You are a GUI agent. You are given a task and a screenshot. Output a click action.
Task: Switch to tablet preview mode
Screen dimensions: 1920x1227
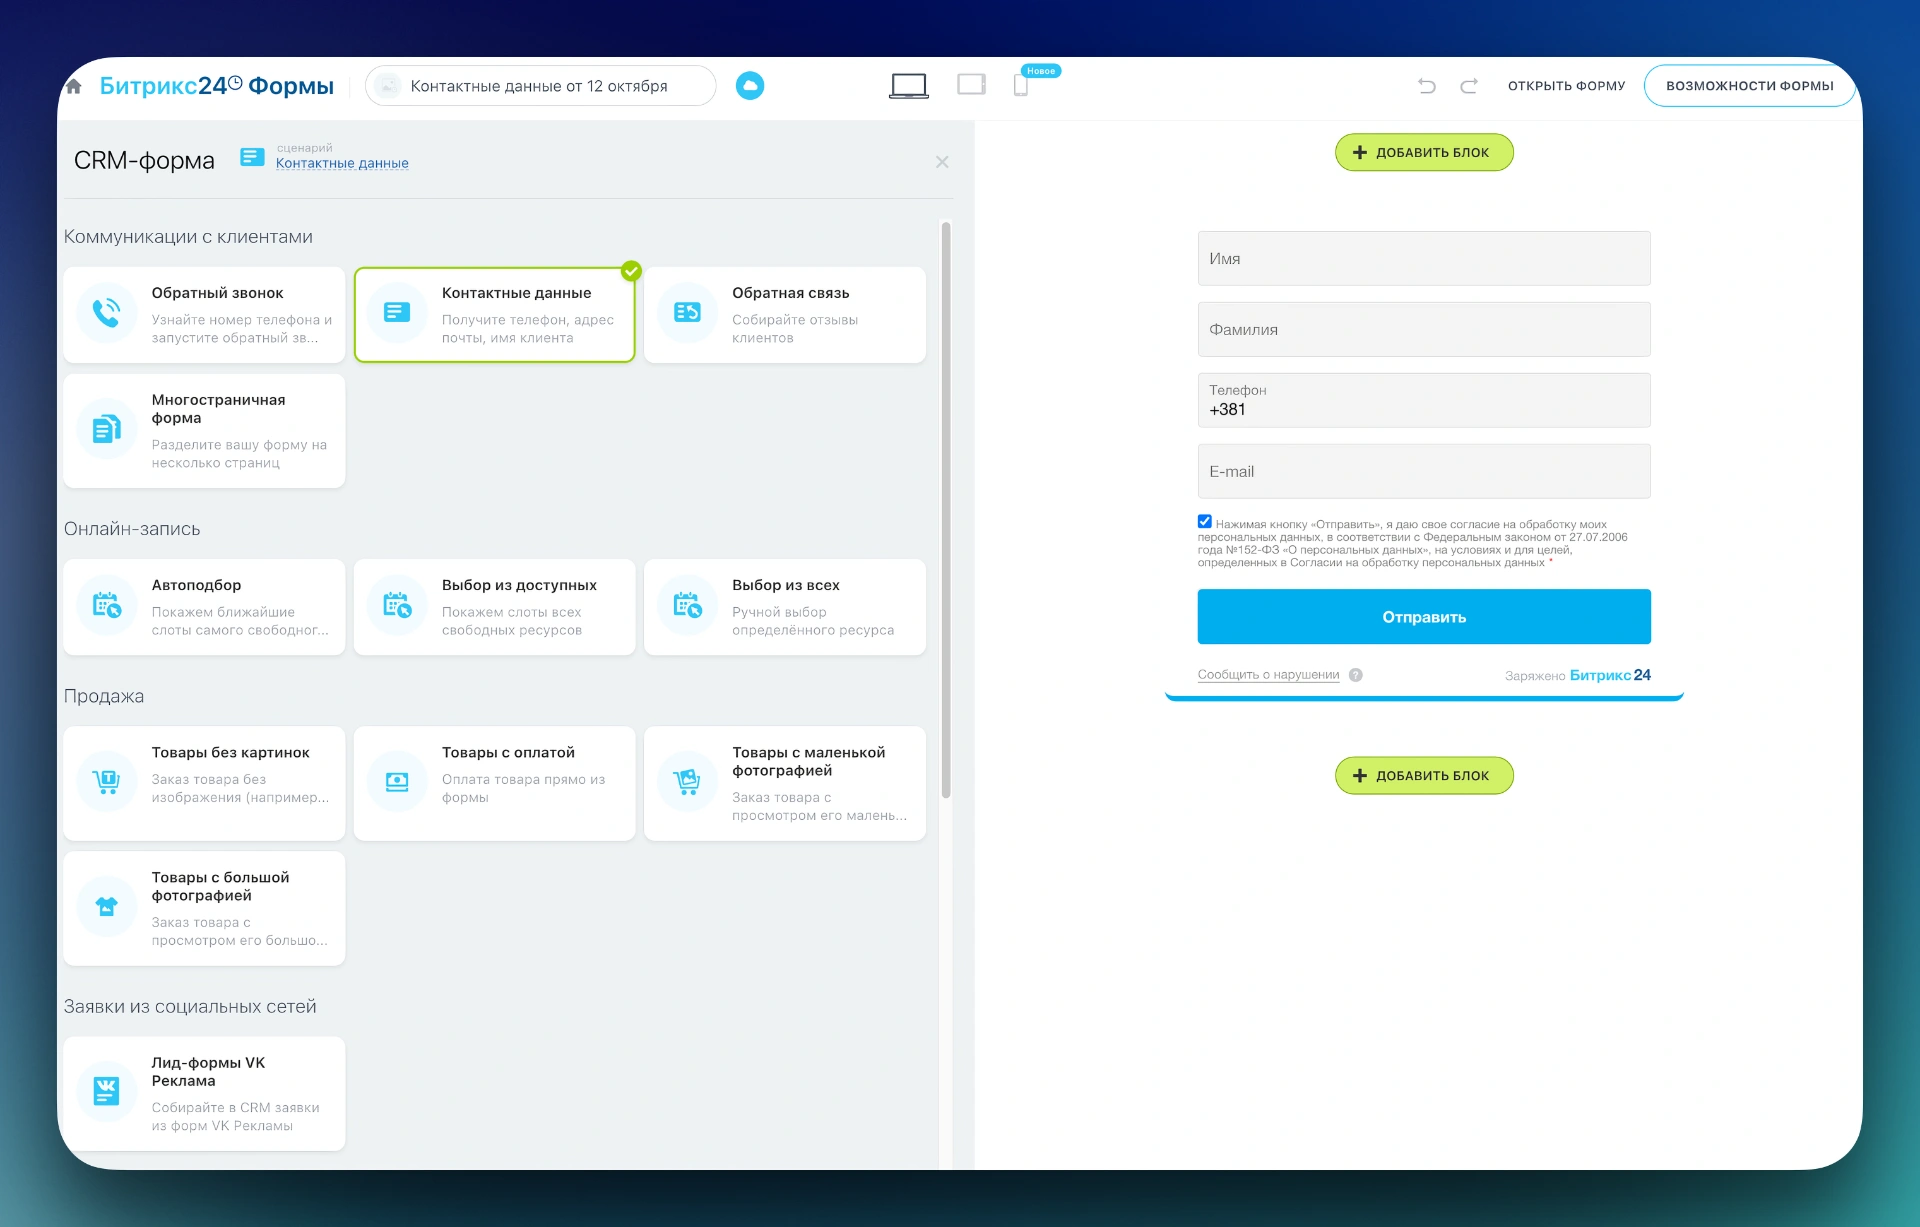click(x=970, y=85)
